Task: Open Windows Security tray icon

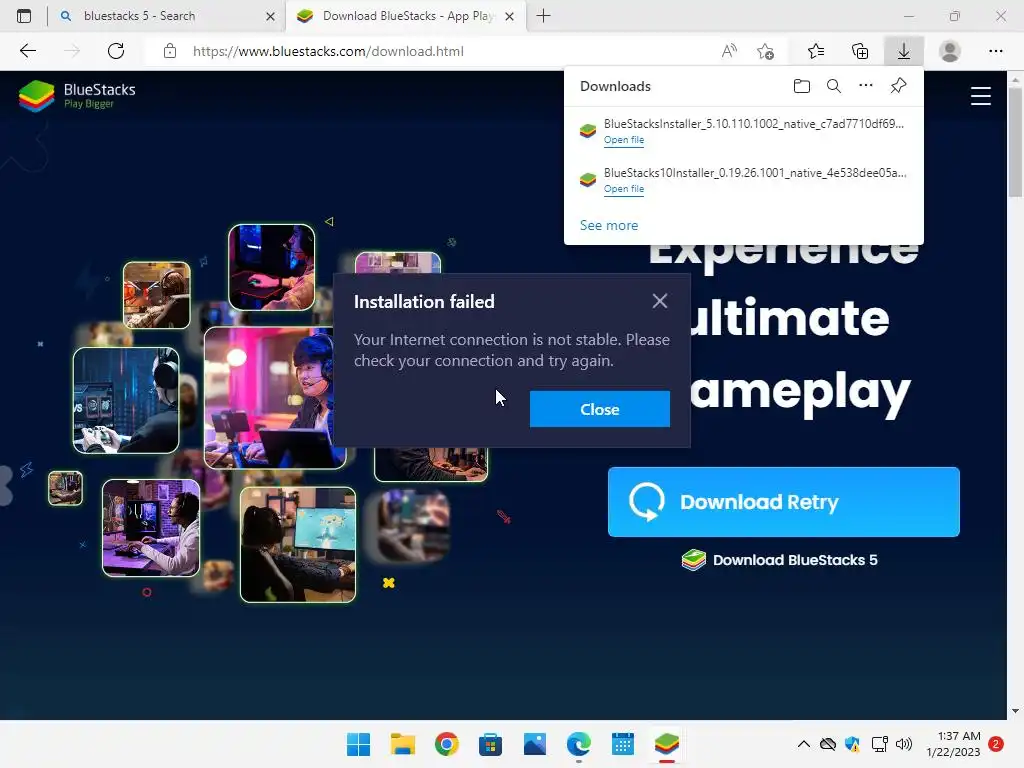Action: pyautogui.click(x=852, y=744)
